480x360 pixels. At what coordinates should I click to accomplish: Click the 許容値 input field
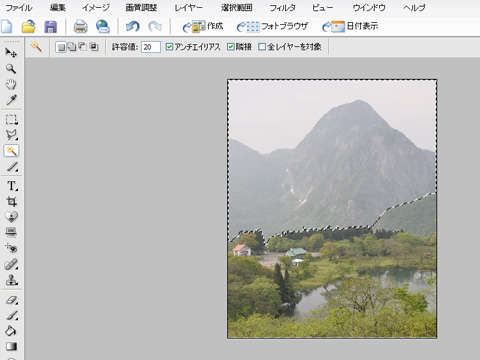[151, 47]
